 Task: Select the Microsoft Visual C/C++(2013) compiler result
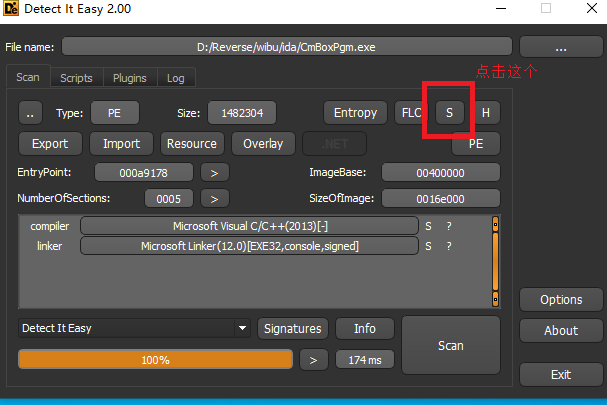coord(250,226)
